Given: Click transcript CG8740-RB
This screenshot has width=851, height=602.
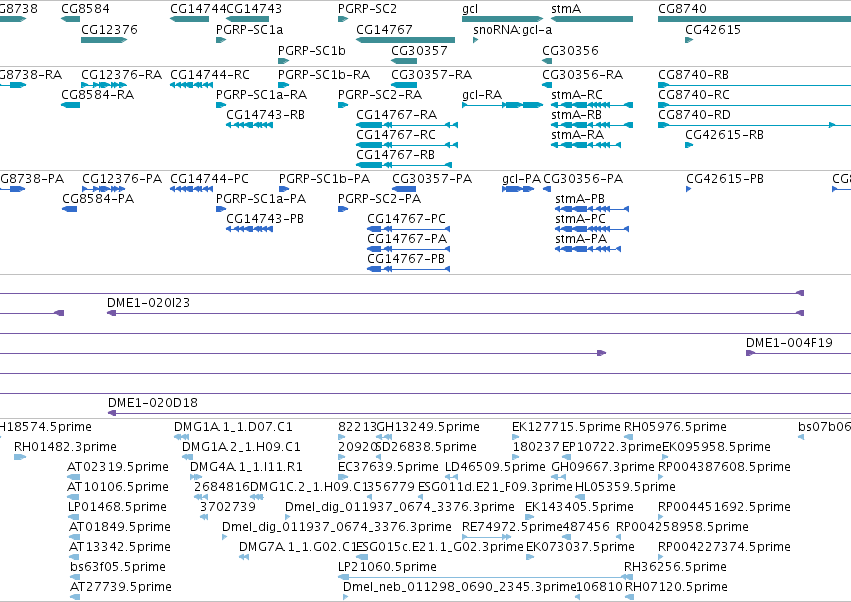Looking at the screenshot, I should (x=693, y=74).
